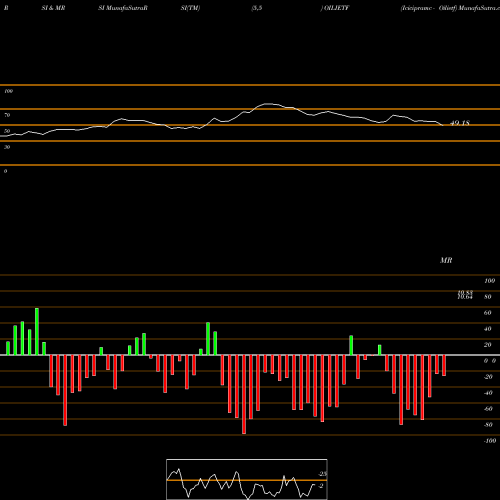Click the '30' label on RSI axis
The width and height of the screenshot is (500, 500).
click(7, 147)
